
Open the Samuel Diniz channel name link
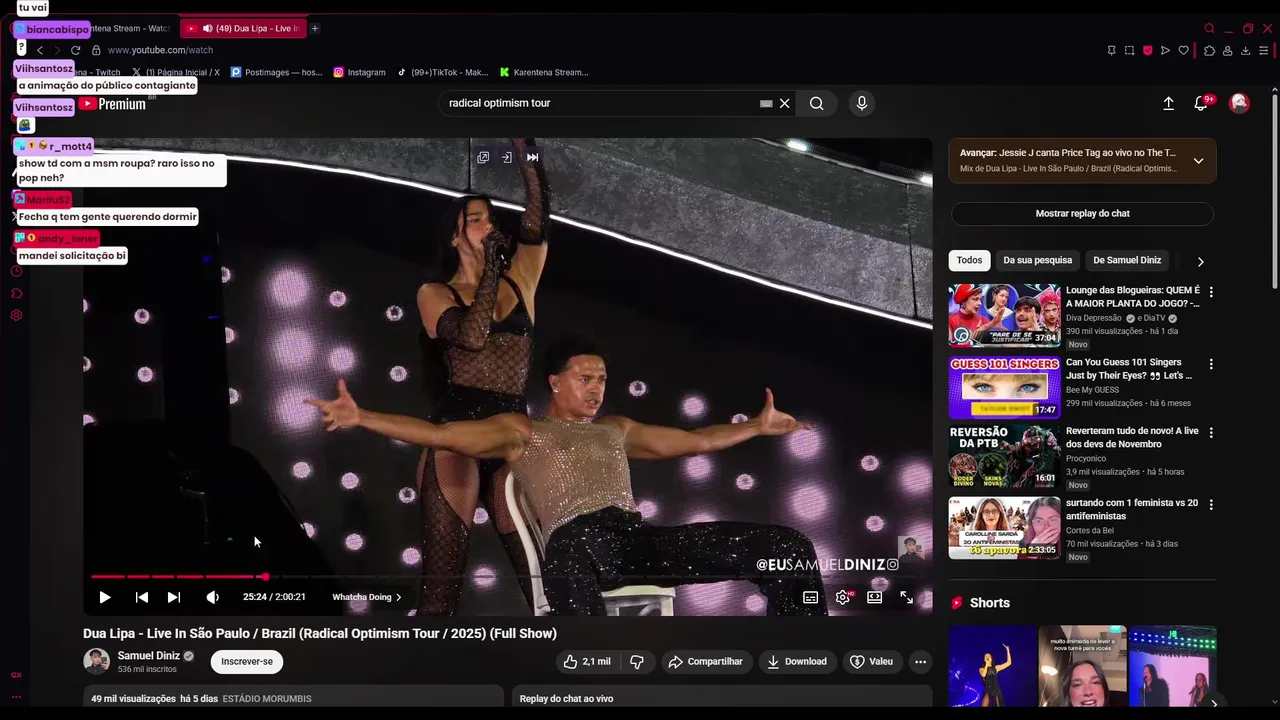[149, 656]
